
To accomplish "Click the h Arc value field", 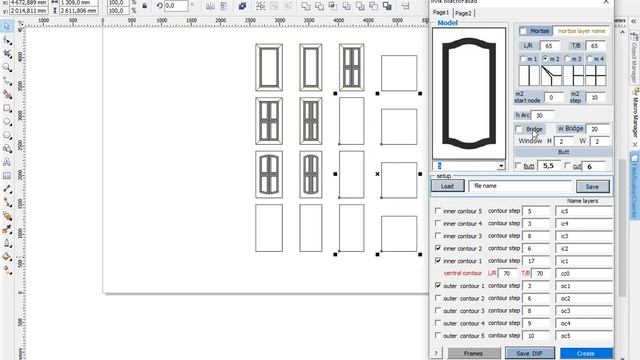I will click(542, 116).
